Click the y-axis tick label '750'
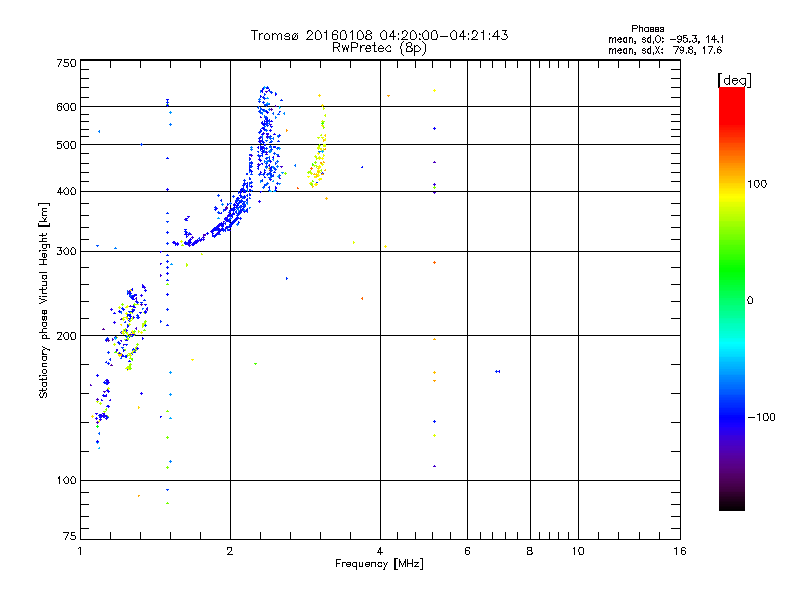The image size is (800, 600). (x=66, y=63)
